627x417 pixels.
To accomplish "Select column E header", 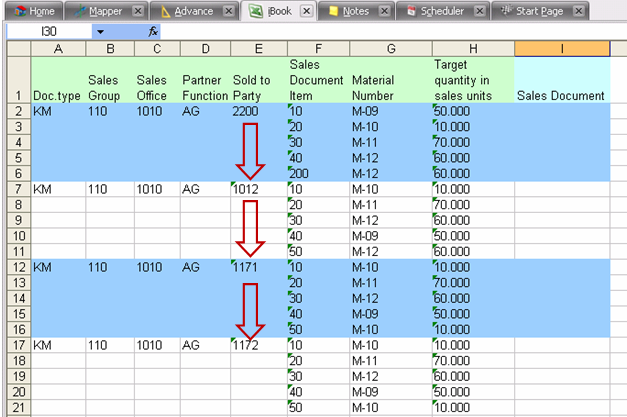I will point(258,49).
